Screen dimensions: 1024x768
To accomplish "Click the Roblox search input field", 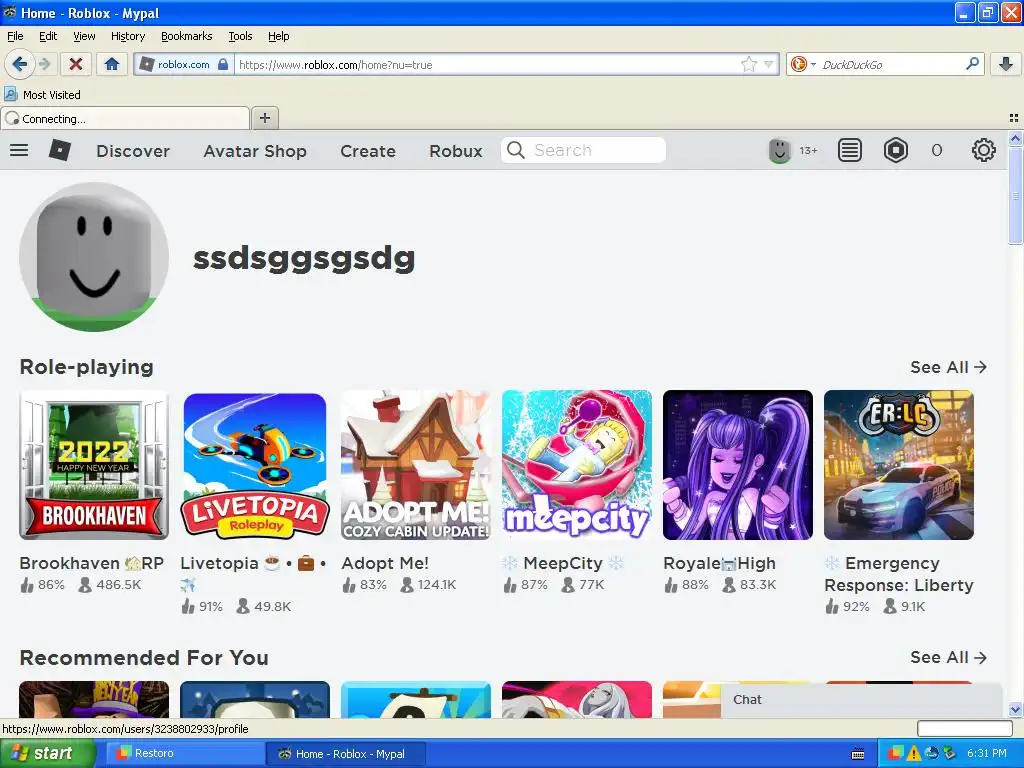I will [583, 150].
